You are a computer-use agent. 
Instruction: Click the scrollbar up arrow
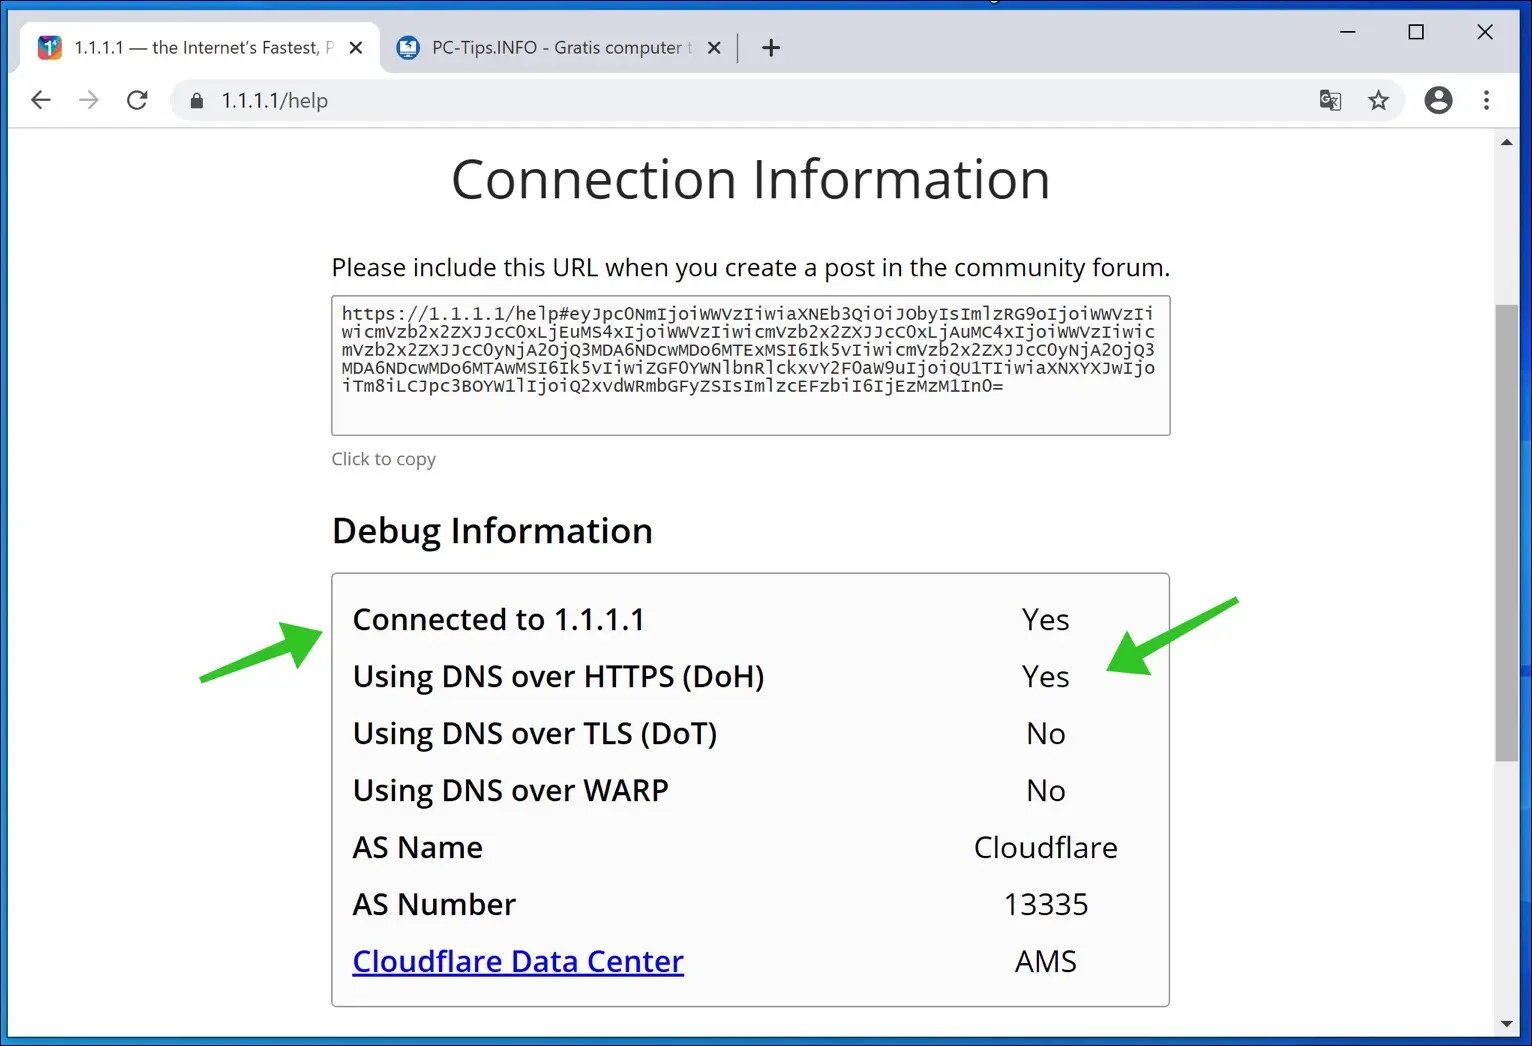click(1507, 143)
